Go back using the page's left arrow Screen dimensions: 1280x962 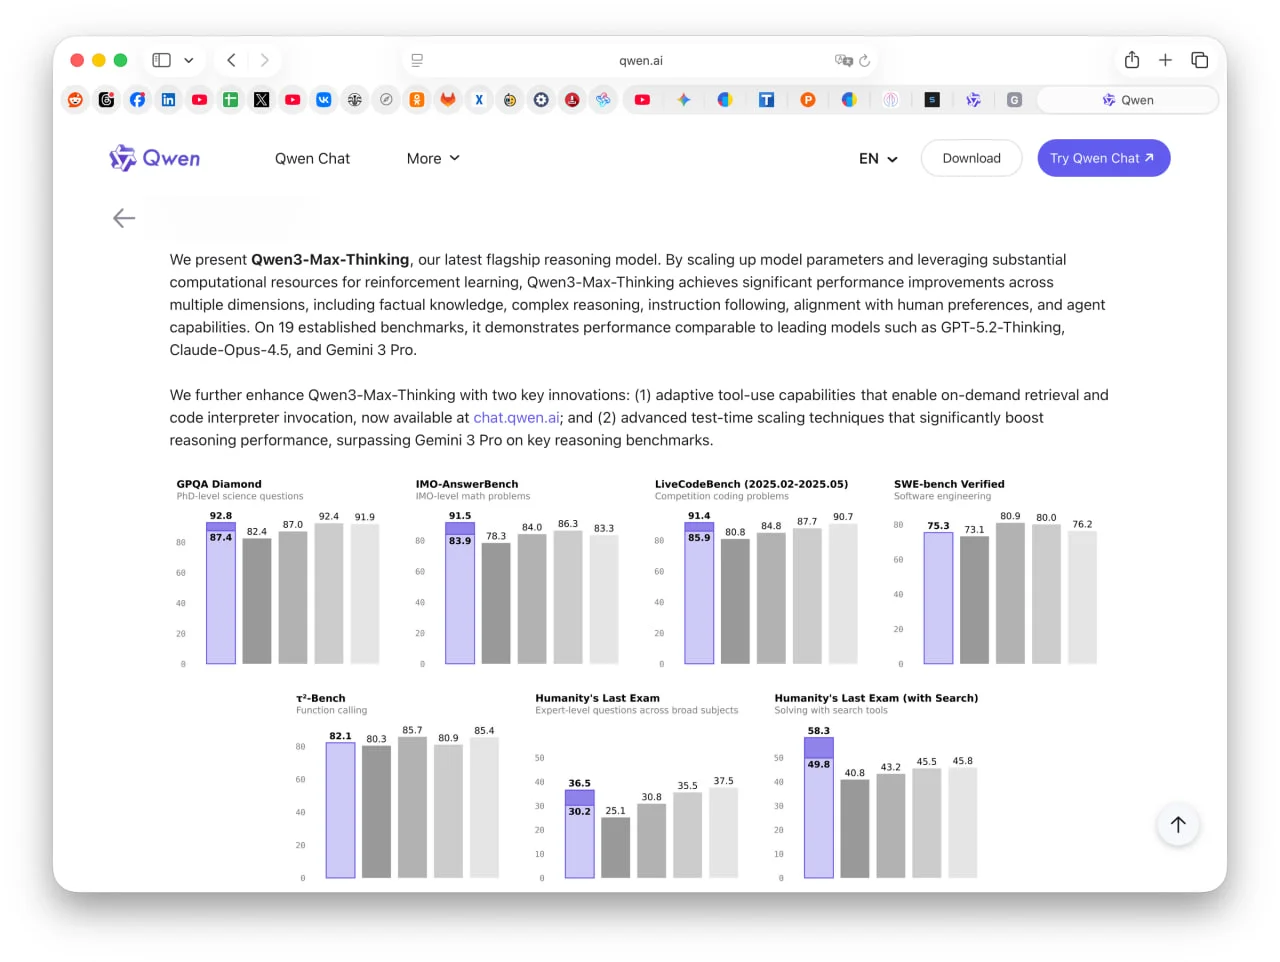pyautogui.click(x=124, y=218)
